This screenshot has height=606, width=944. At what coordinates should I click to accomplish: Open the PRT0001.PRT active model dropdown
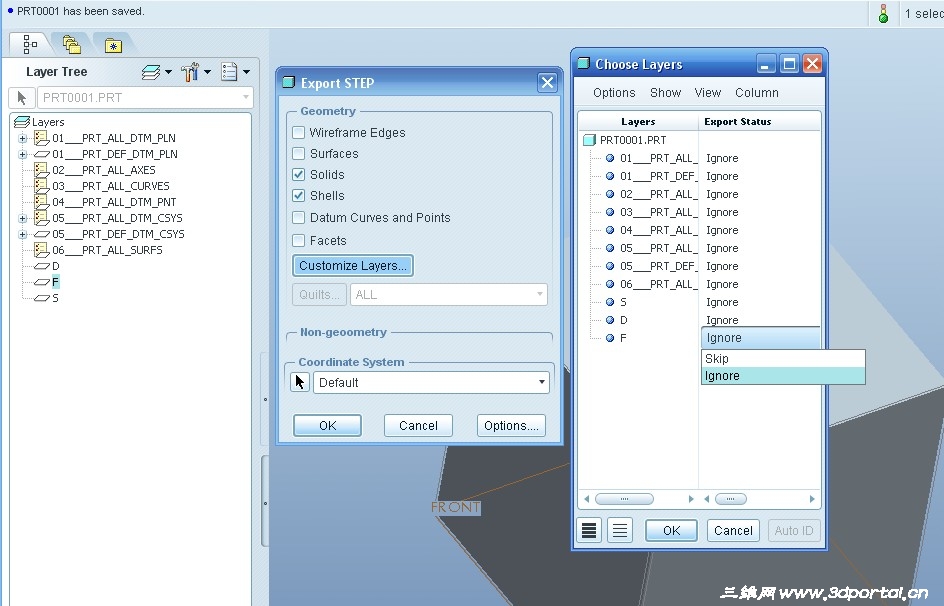pos(145,97)
